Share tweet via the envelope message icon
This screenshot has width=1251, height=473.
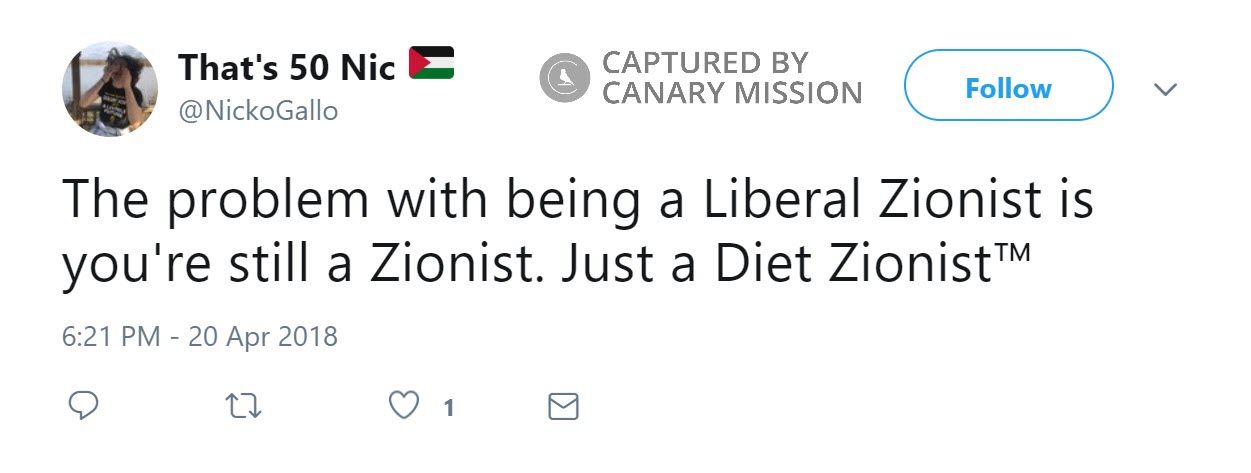[564, 406]
